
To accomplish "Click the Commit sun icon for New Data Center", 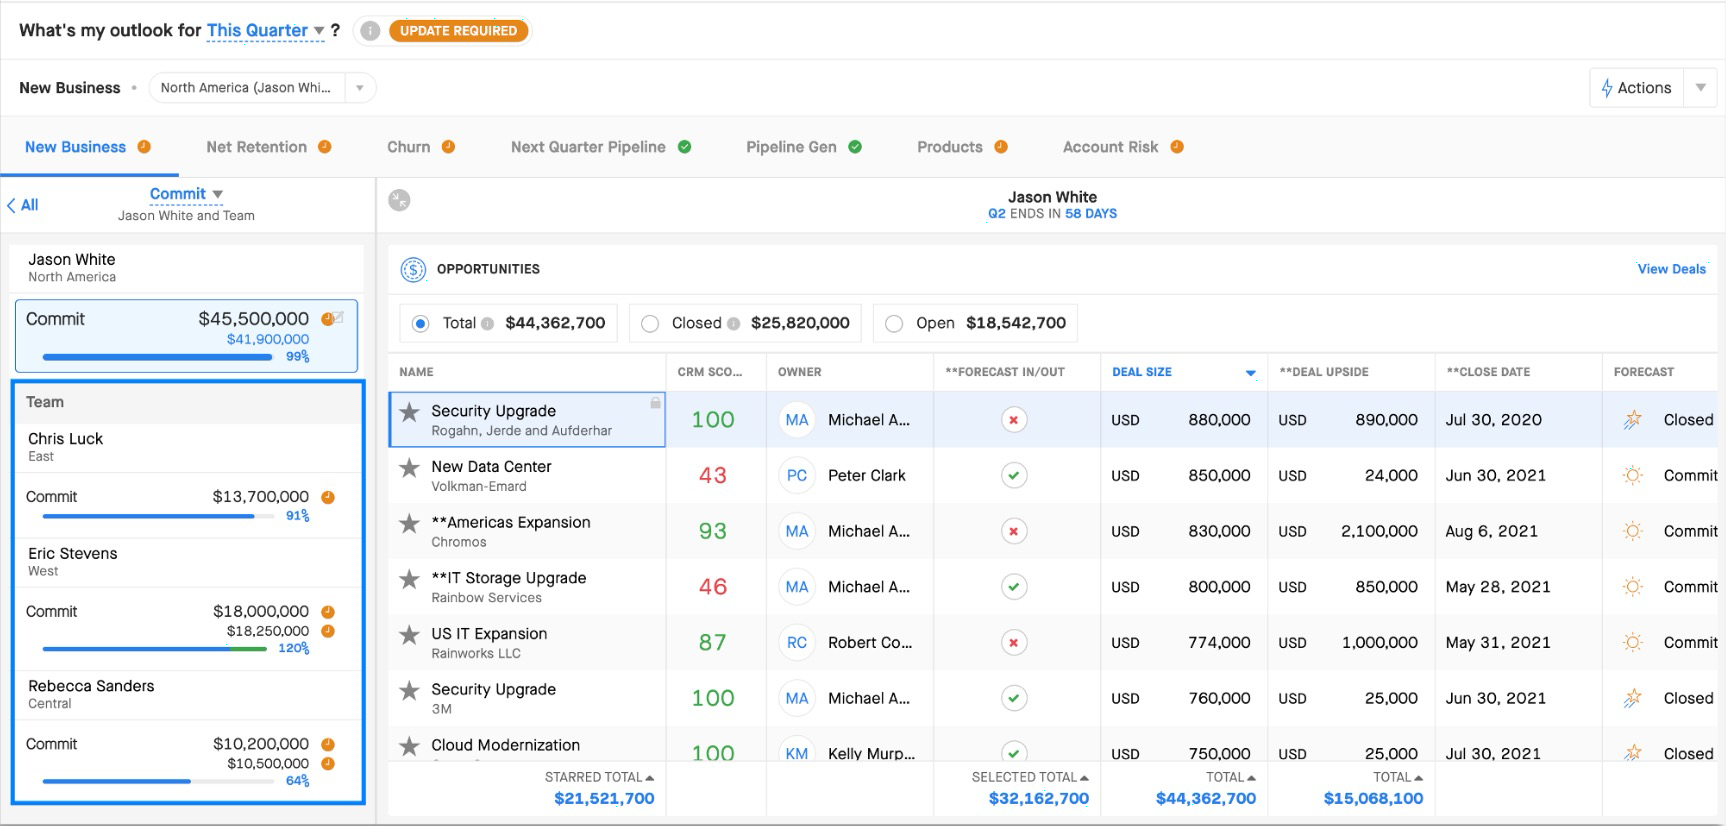I will tap(1633, 476).
